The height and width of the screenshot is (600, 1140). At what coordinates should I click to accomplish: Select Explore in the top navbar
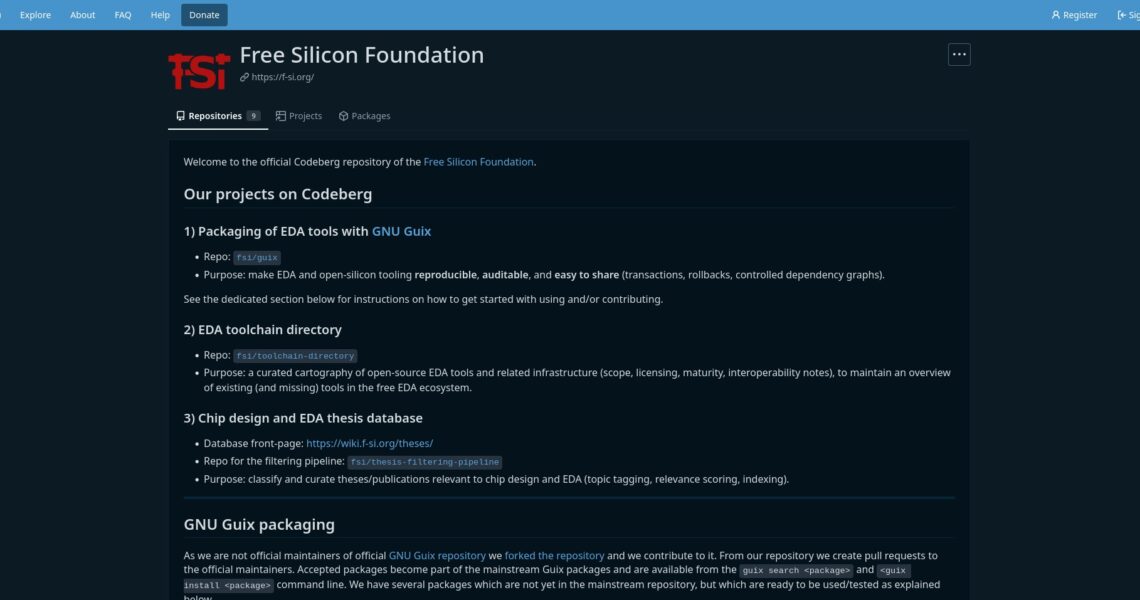click(x=35, y=15)
